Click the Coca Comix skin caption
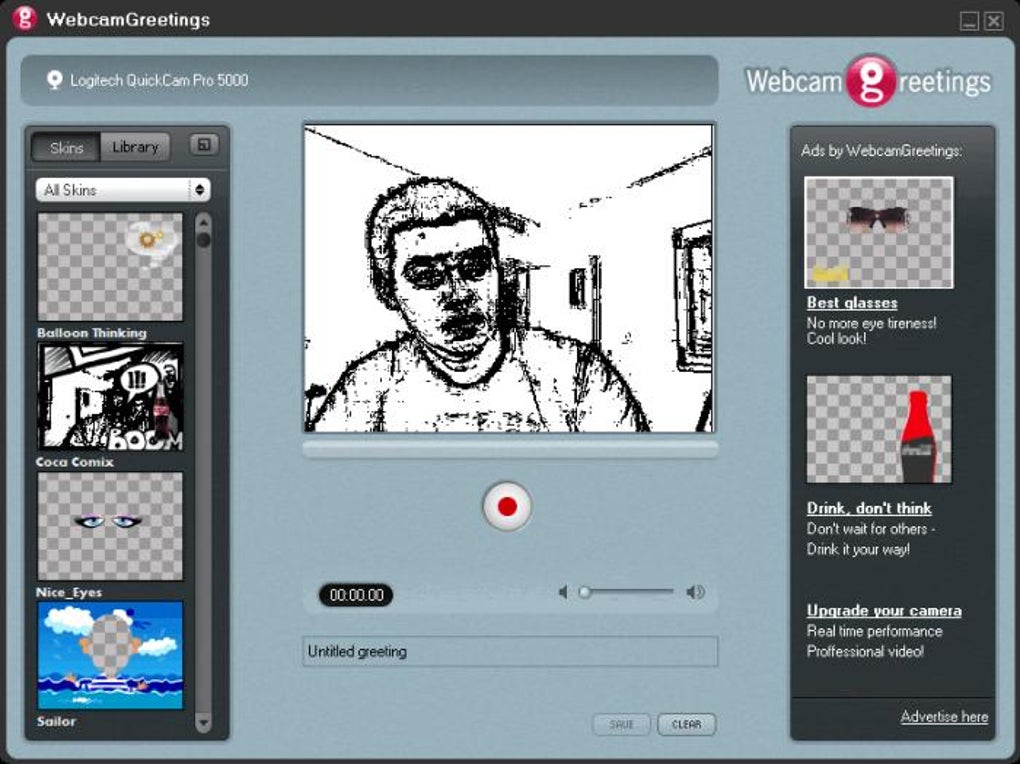This screenshot has height=764, width=1020. click(75, 462)
